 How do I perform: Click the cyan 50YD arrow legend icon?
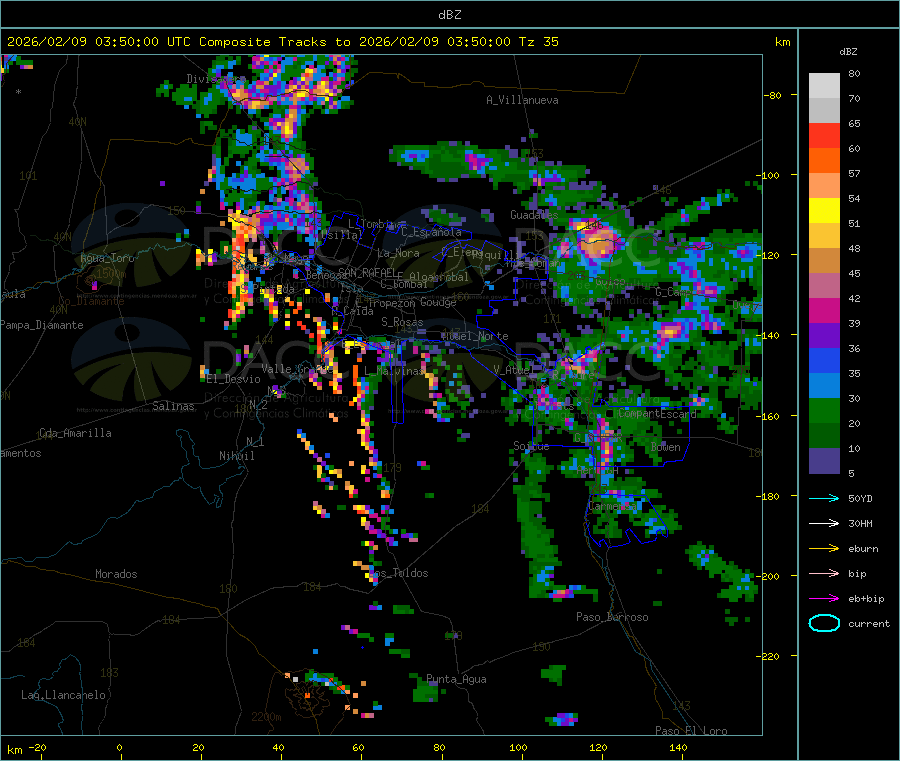click(x=824, y=498)
